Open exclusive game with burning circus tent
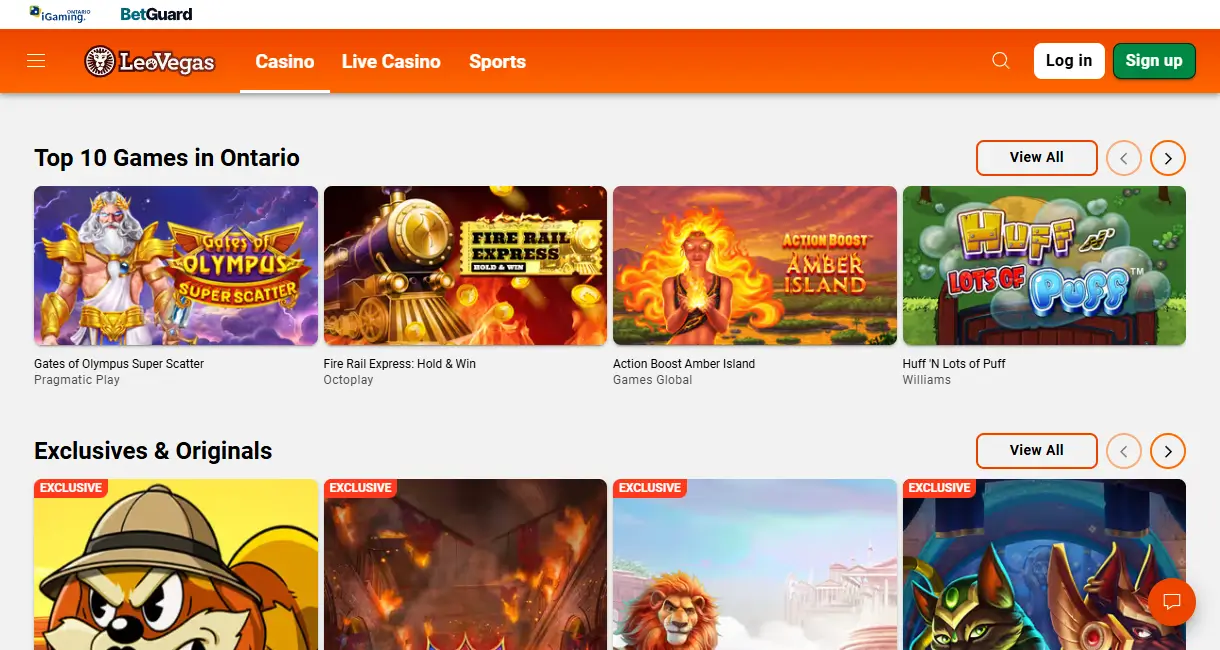 pos(465,564)
